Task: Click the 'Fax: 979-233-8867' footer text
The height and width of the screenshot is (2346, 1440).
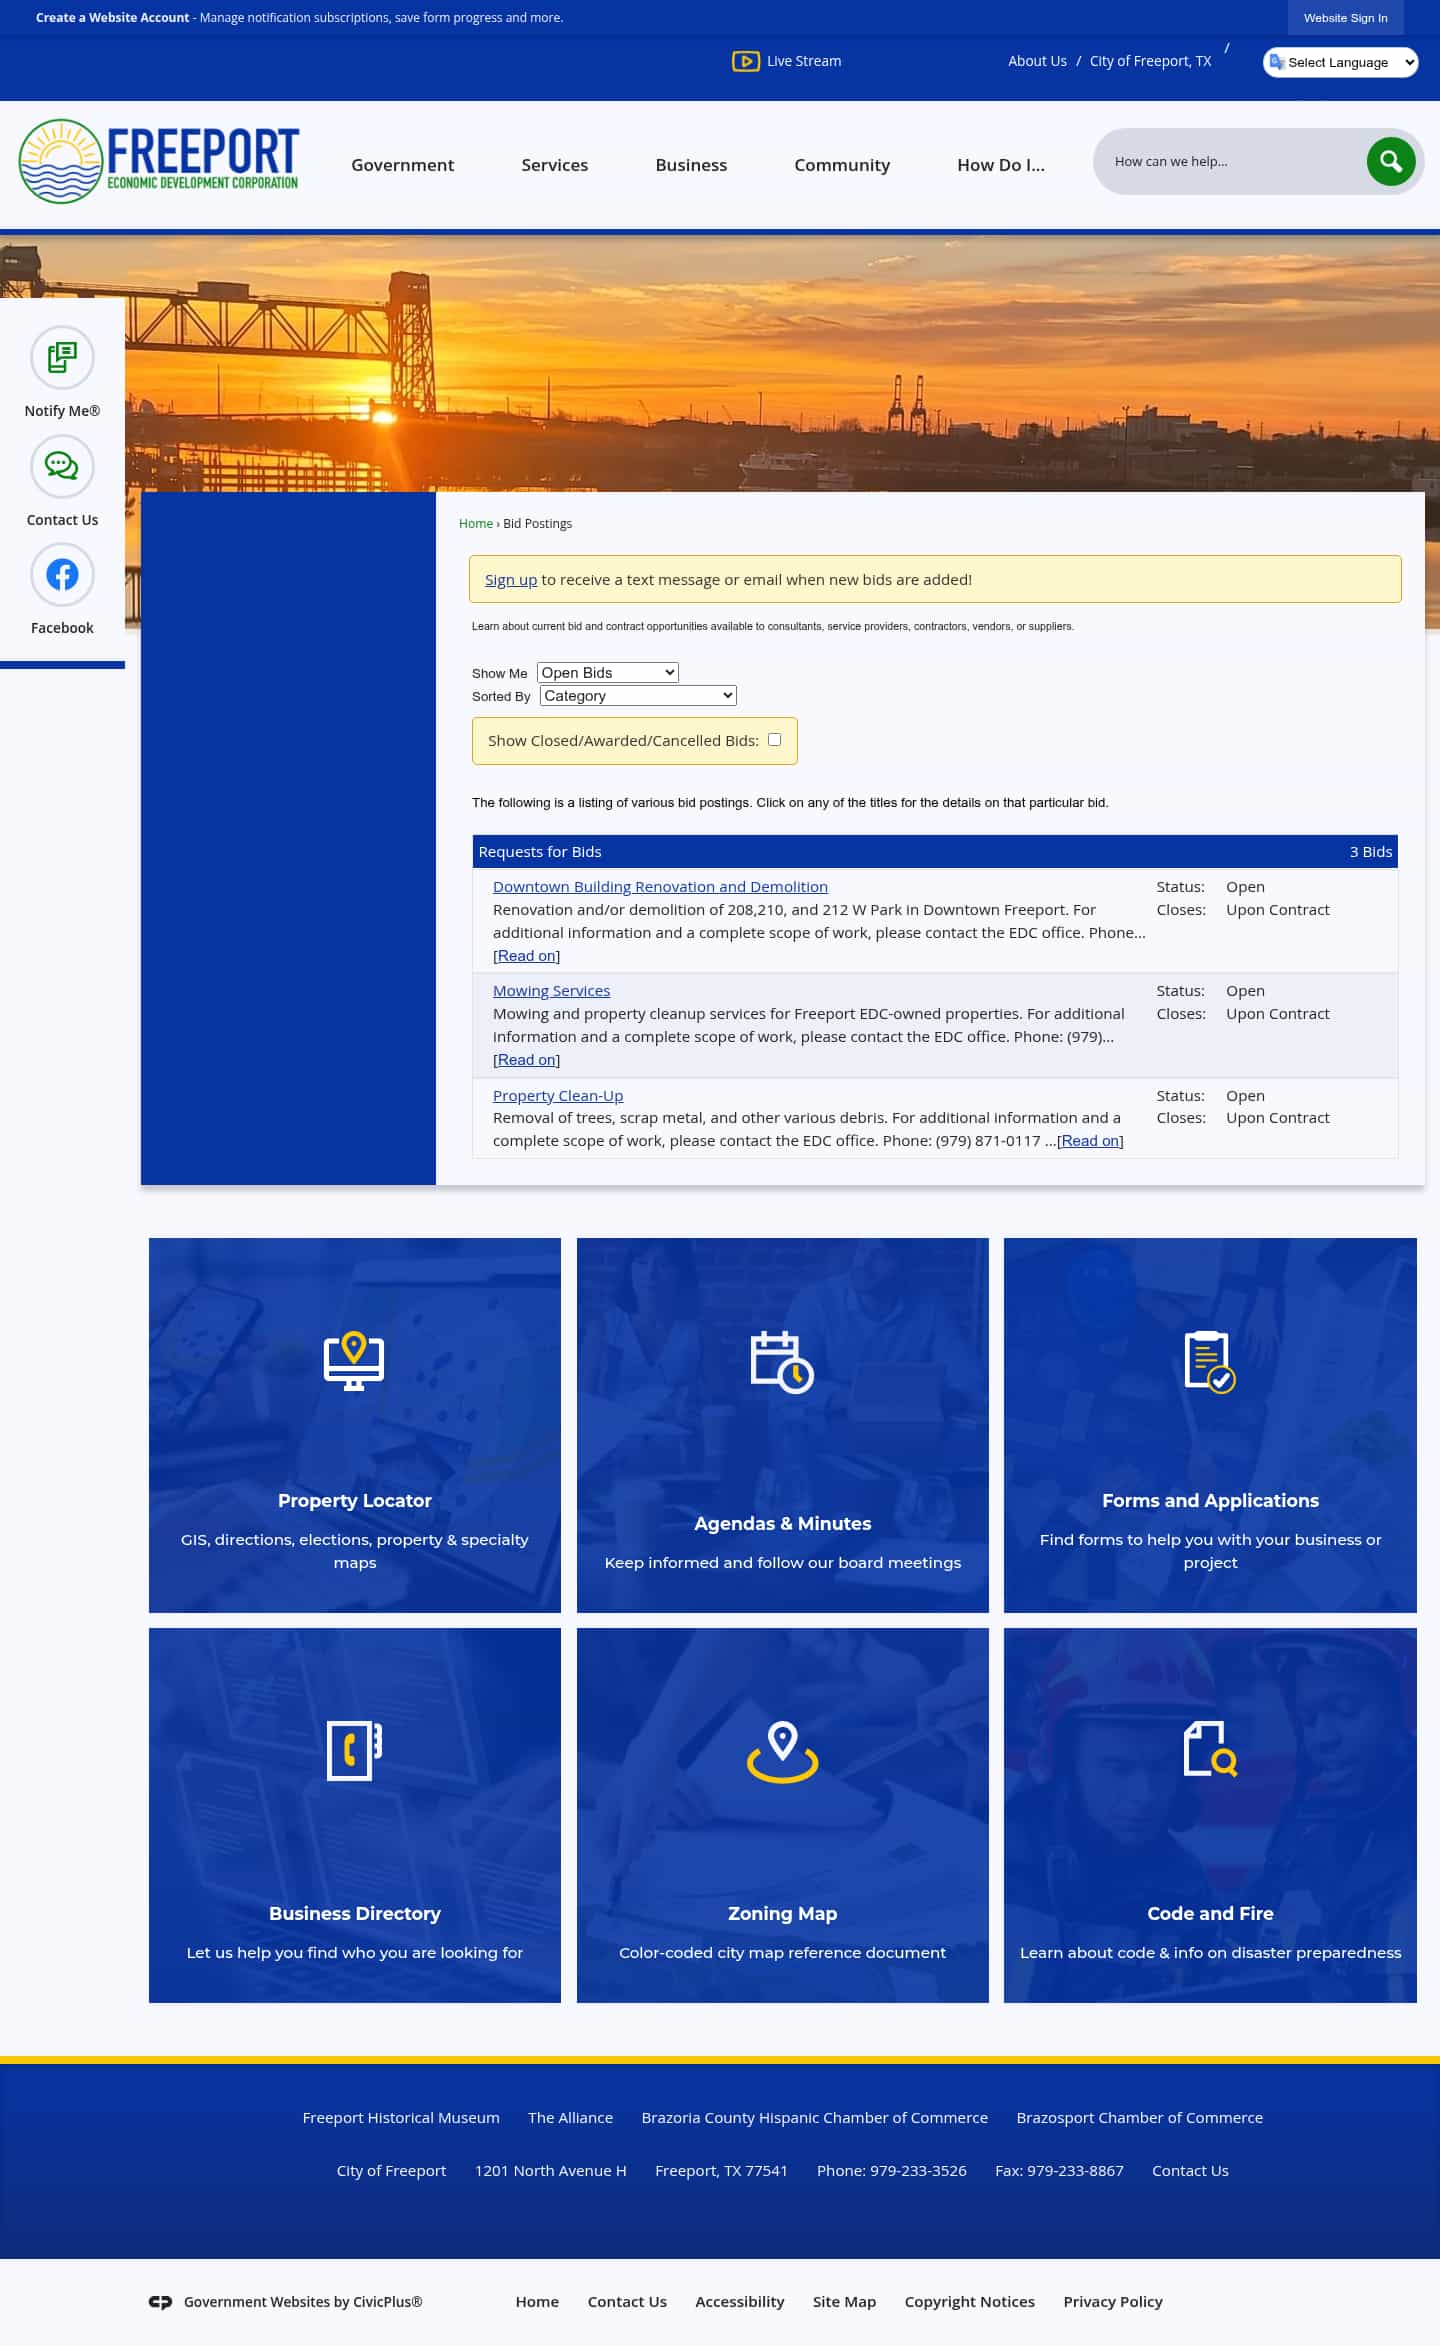Action: click(x=1059, y=2170)
